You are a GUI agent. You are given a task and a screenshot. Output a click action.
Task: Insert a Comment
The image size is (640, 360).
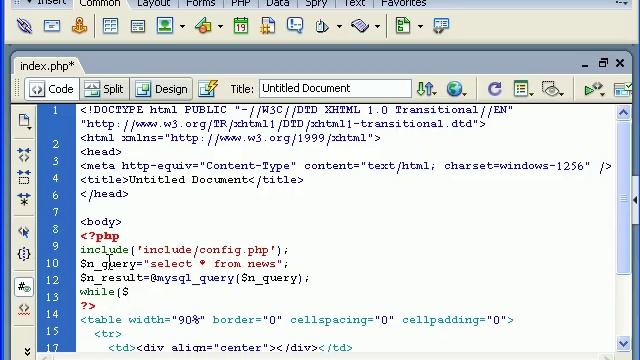[295, 26]
